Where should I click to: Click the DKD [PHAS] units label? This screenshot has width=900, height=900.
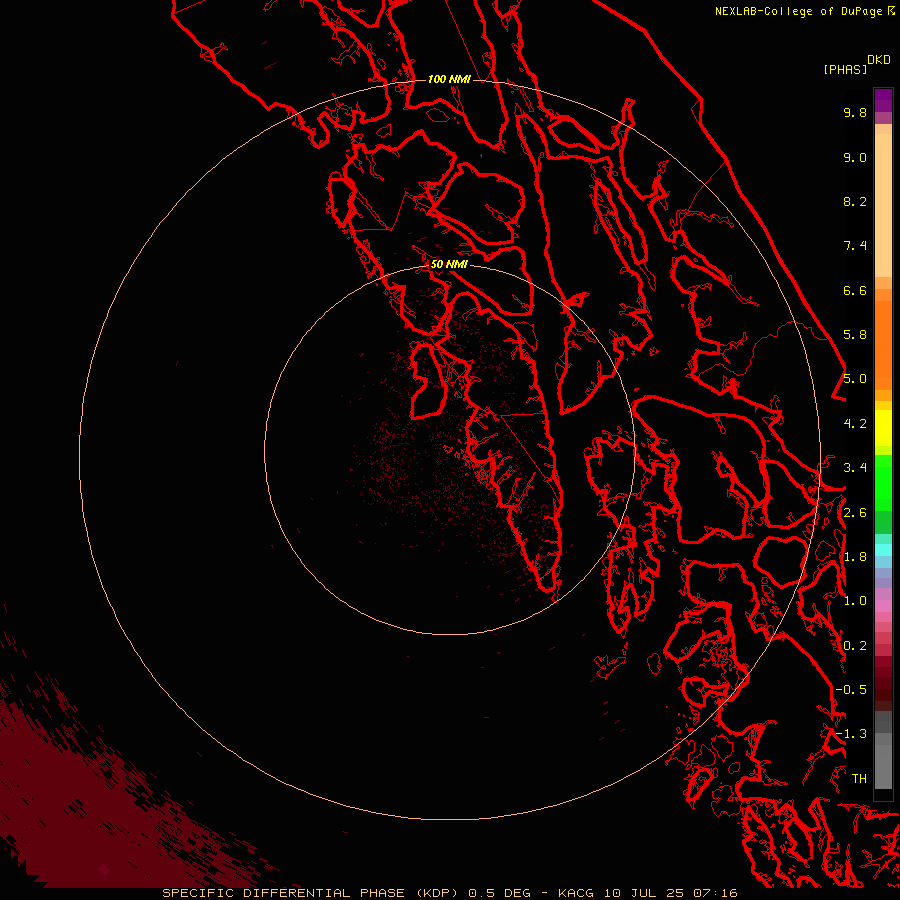(856, 64)
